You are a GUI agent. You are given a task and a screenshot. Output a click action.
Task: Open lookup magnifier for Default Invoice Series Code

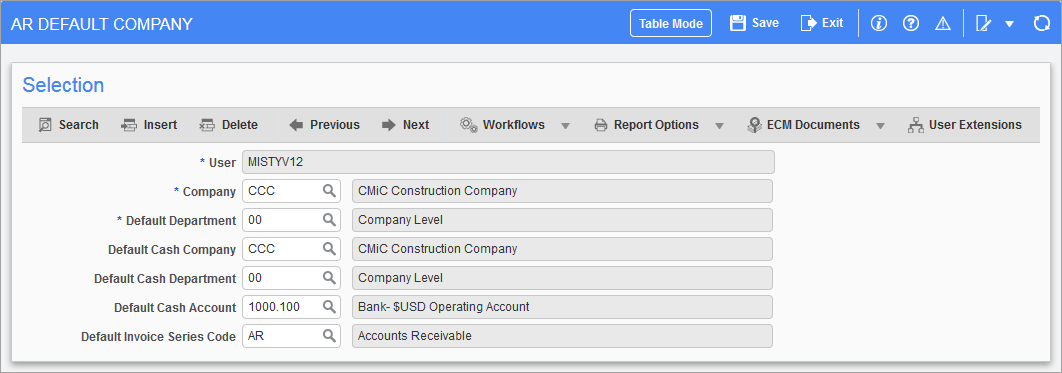tap(329, 336)
